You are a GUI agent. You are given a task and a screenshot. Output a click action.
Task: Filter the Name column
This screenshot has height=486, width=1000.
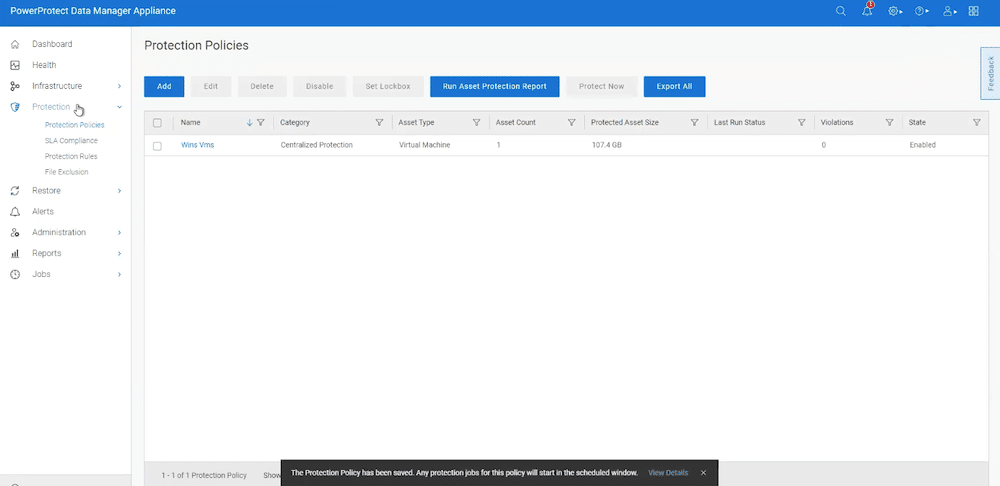tap(260, 122)
